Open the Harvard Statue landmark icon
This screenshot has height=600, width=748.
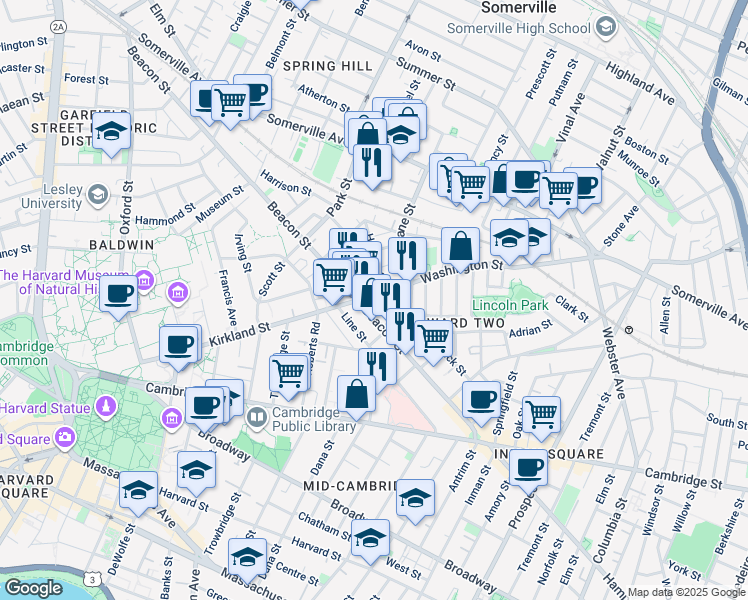click(105, 407)
